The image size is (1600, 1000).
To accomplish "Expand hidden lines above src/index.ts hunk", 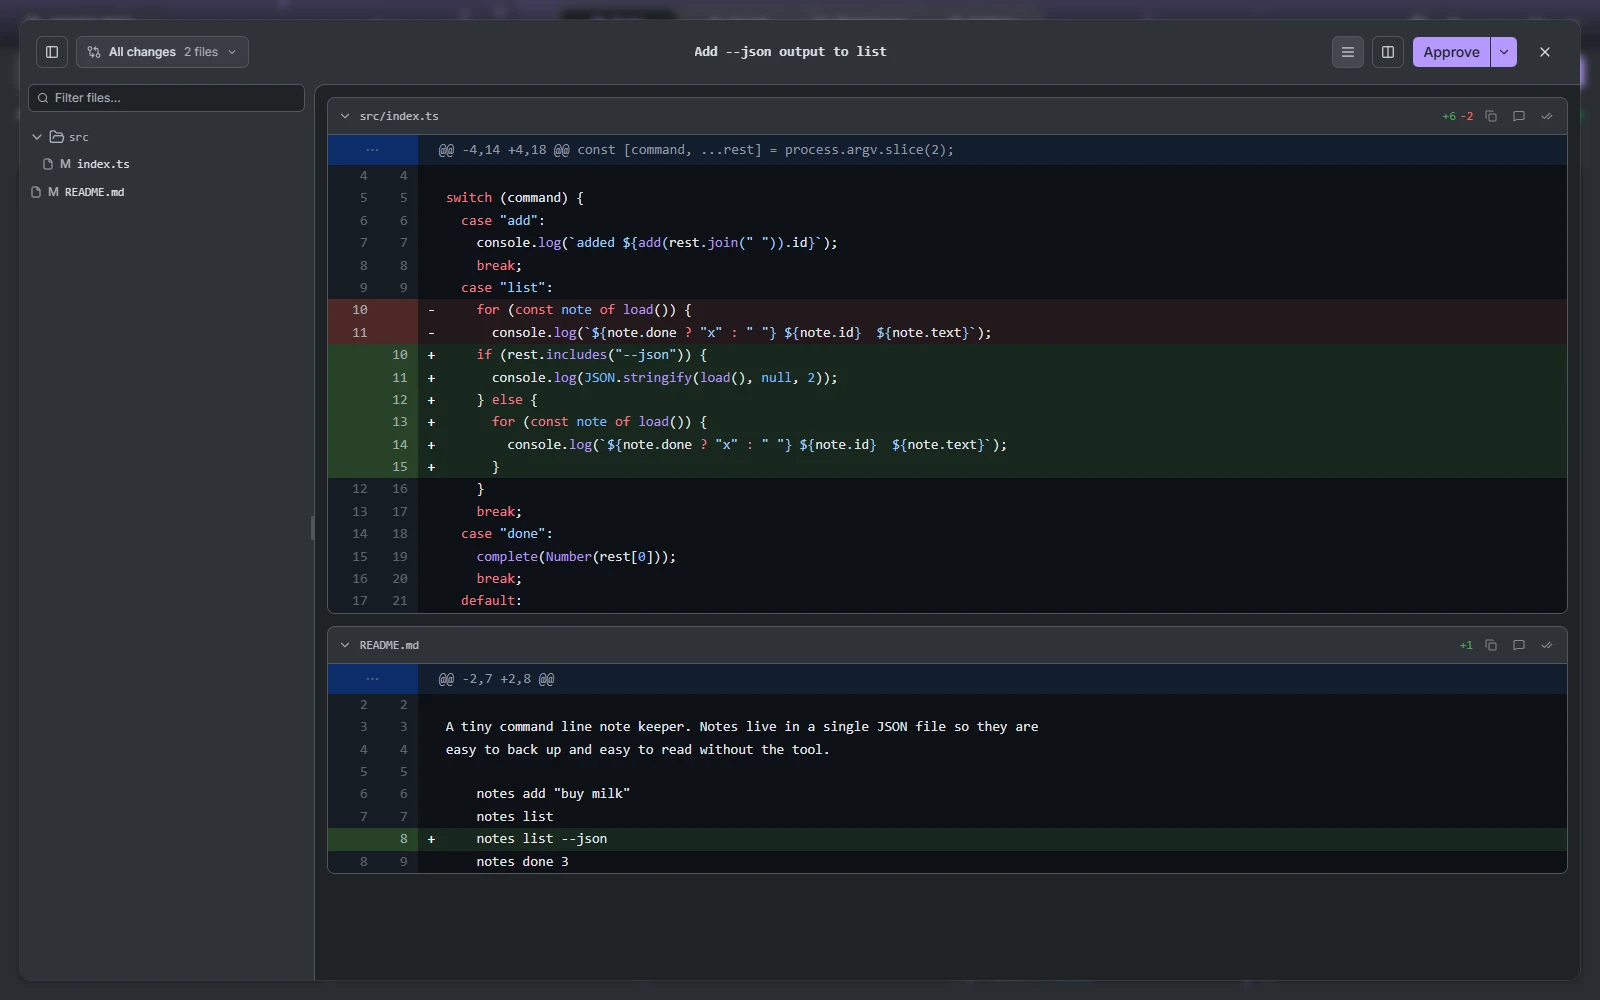I will click(373, 150).
